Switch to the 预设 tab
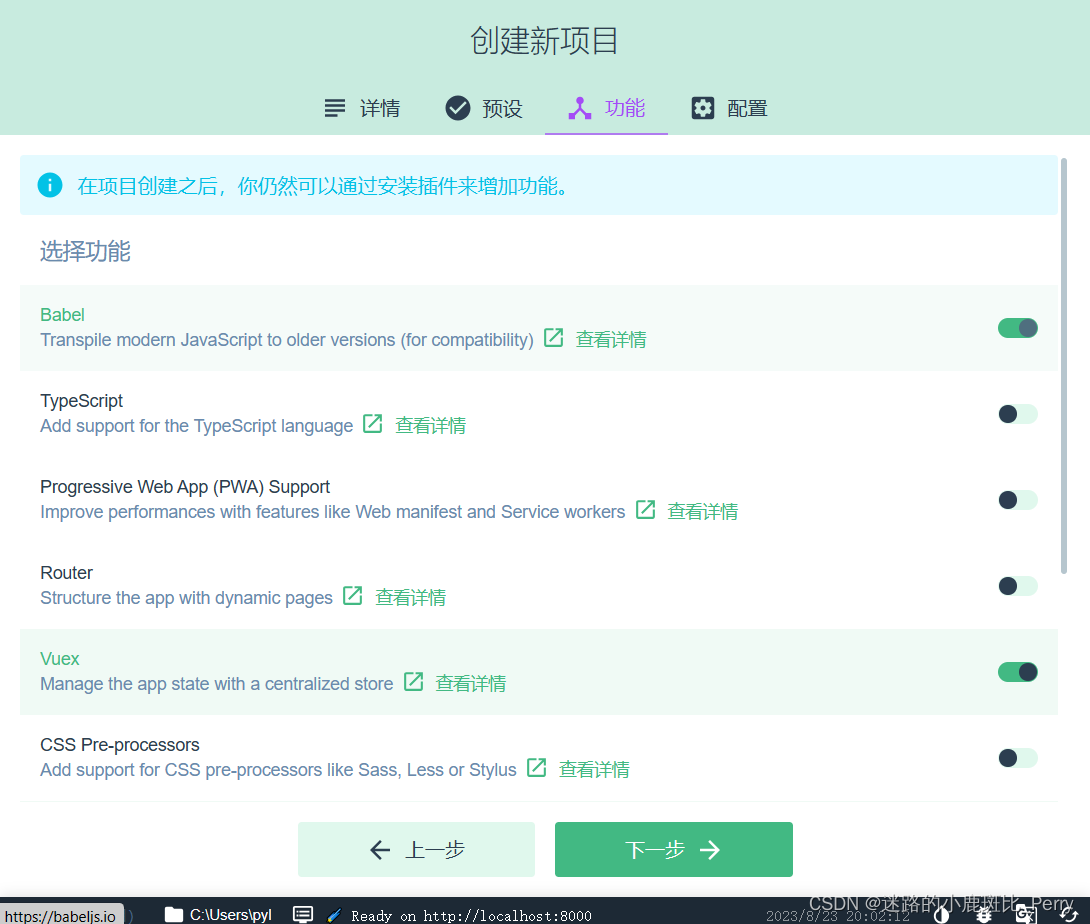The height and width of the screenshot is (924, 1090). coord(484,107)
